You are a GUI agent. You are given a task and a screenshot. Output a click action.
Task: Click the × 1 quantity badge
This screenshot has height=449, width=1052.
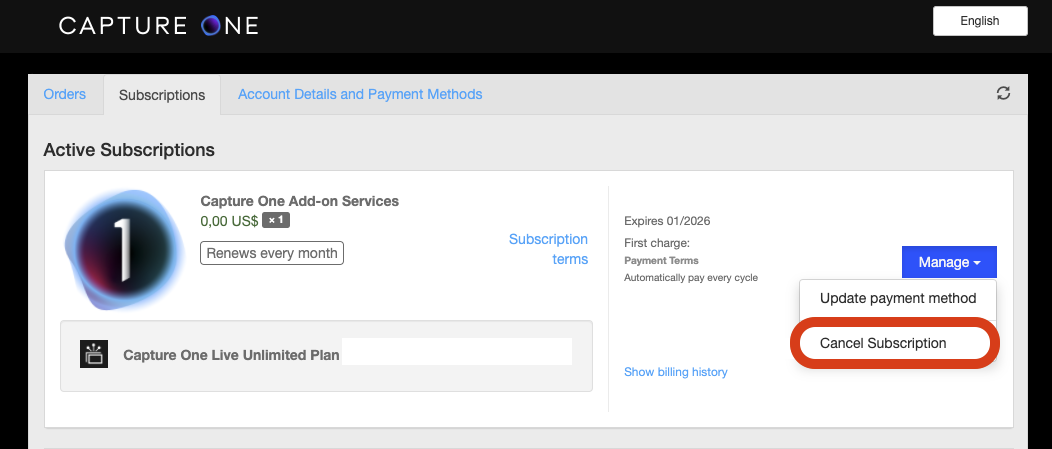tap(276, 220)
